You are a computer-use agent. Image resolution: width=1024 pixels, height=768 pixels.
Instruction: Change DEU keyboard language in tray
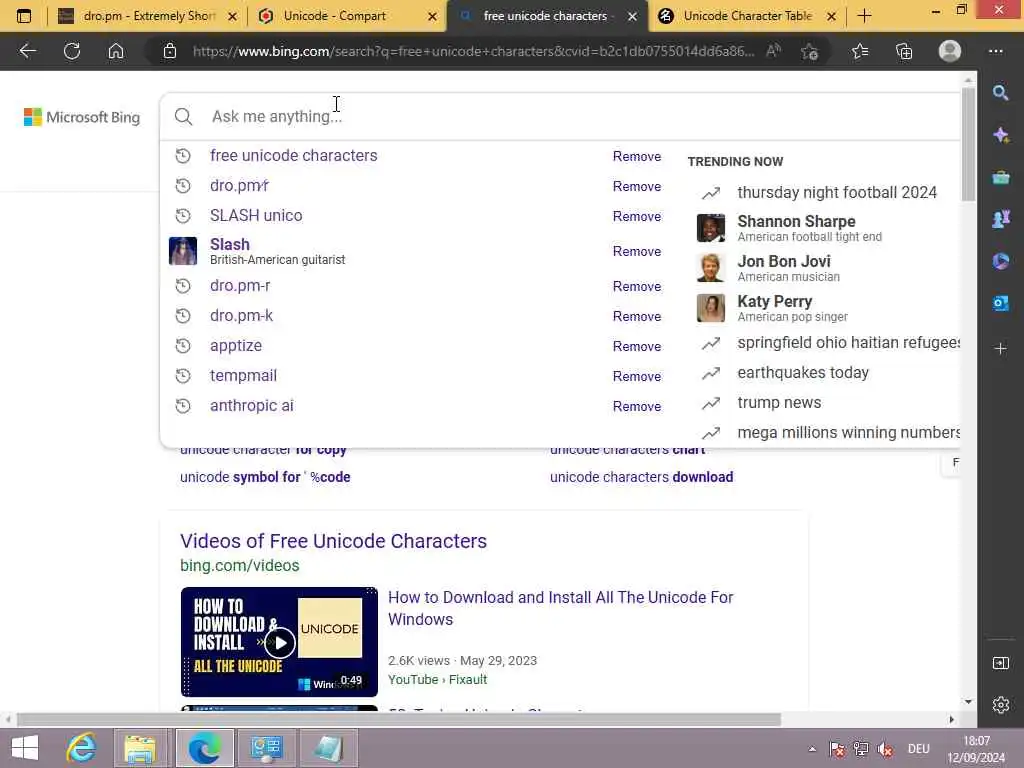coord(918,749)
